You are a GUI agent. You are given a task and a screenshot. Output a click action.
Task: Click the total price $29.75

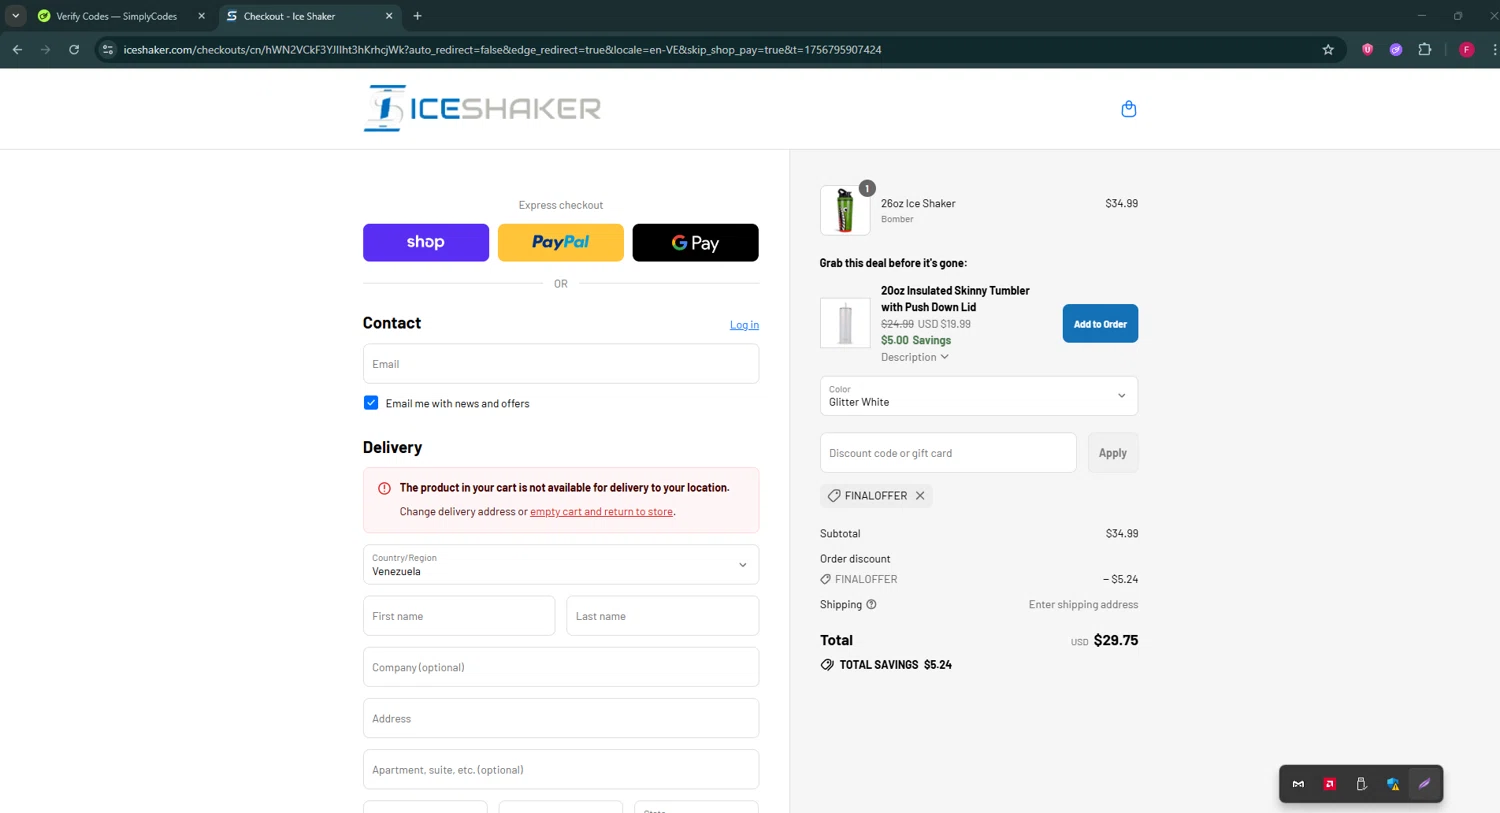(x=1116, y=640)
